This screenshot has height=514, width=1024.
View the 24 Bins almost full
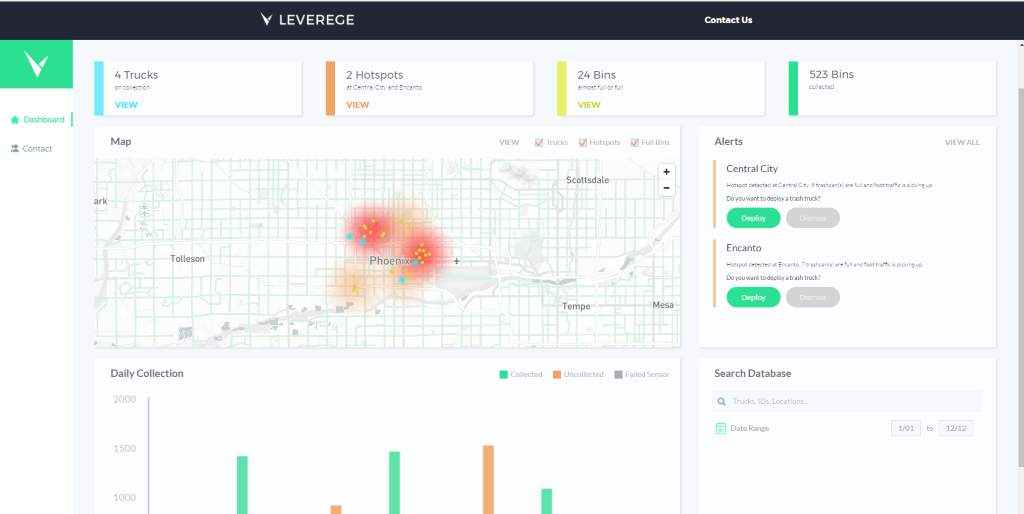(x=588, y=104)
